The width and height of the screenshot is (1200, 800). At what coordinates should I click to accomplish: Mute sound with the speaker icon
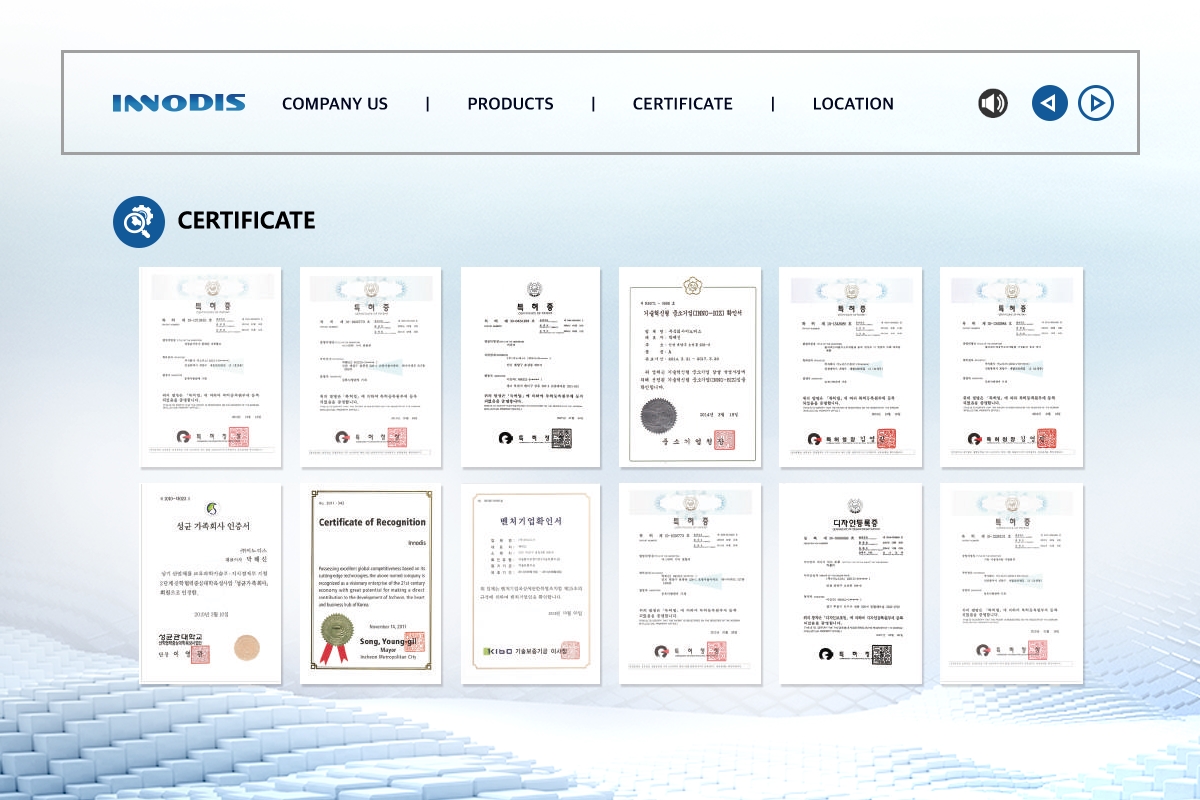[993, 103]
